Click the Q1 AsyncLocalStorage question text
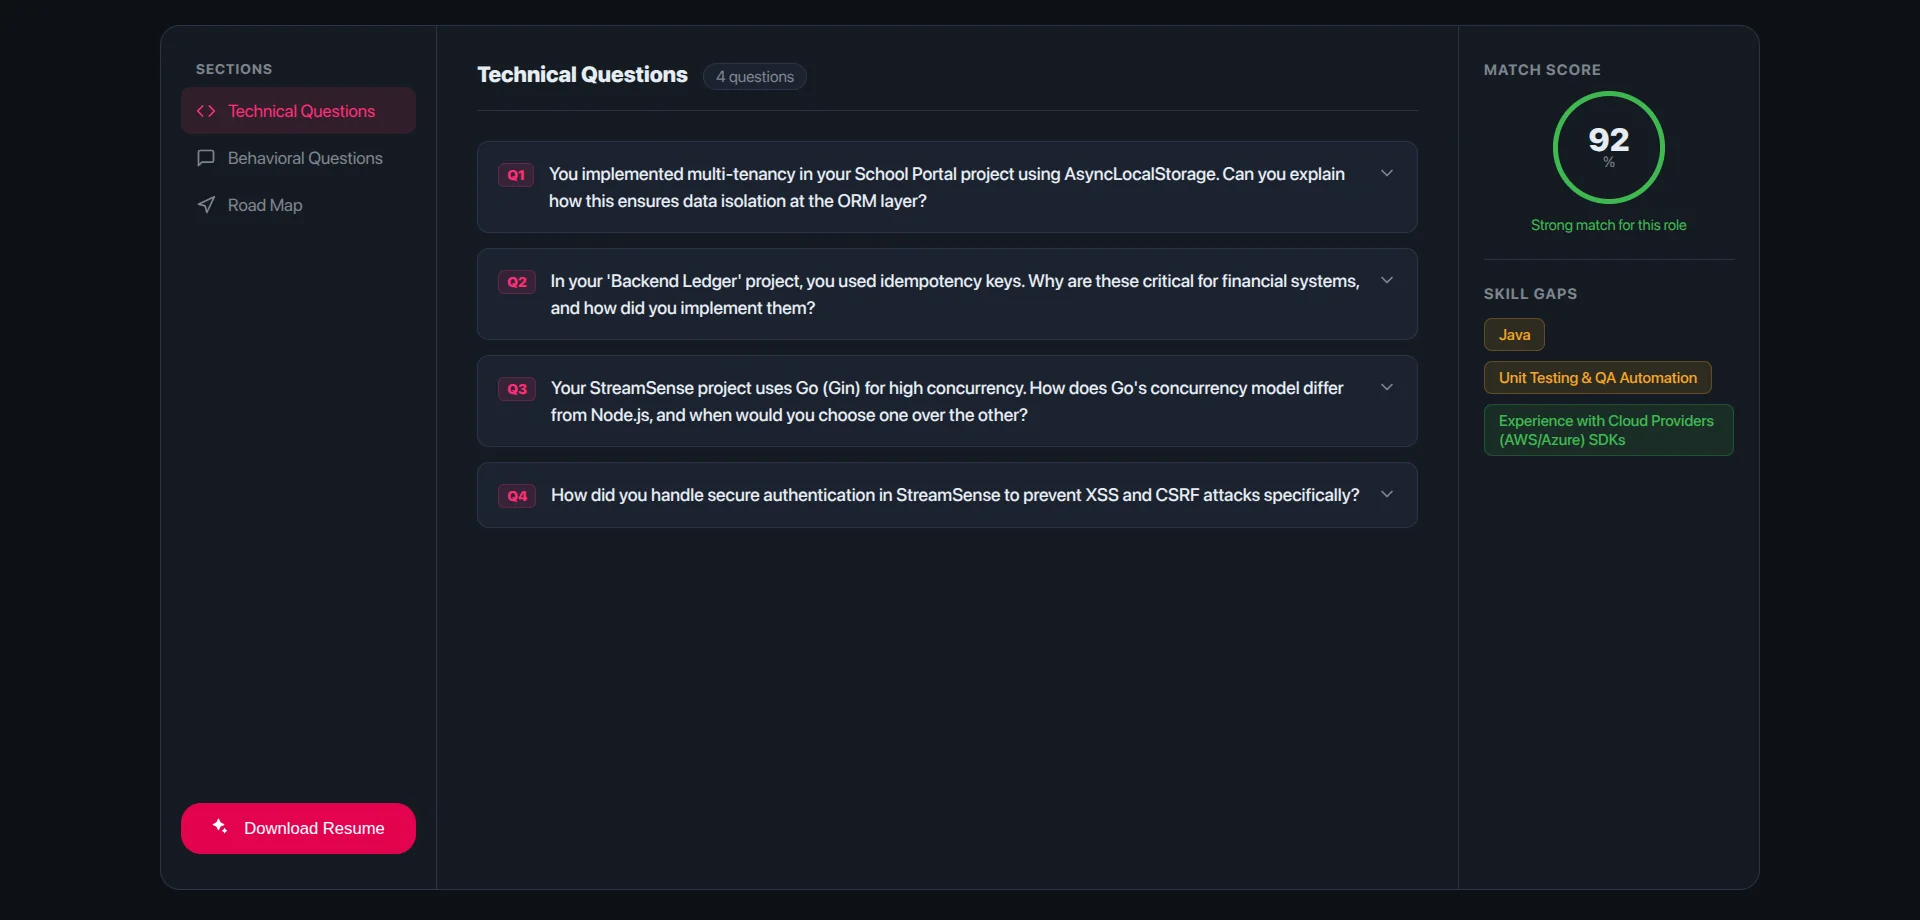The height and width of the screenshot is (920, 1920). coord(946,187)
